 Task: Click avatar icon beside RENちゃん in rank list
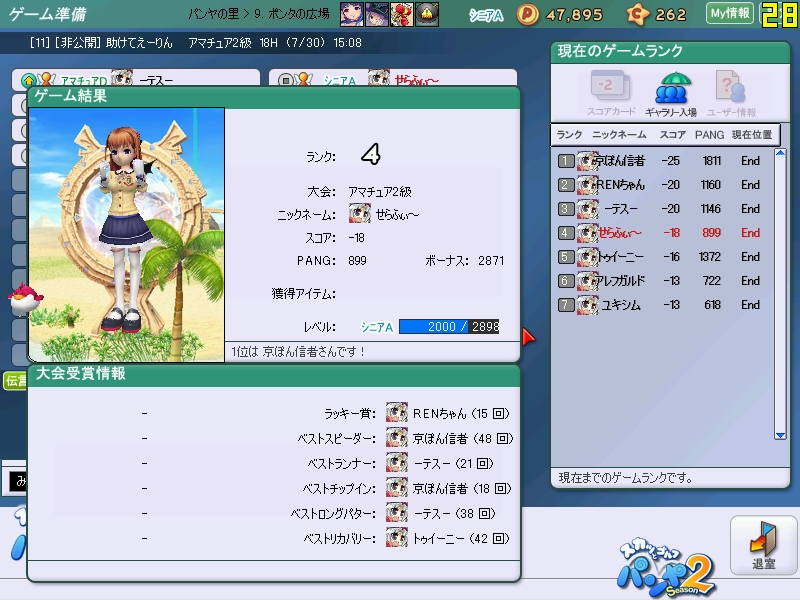[x=587, y=185]
